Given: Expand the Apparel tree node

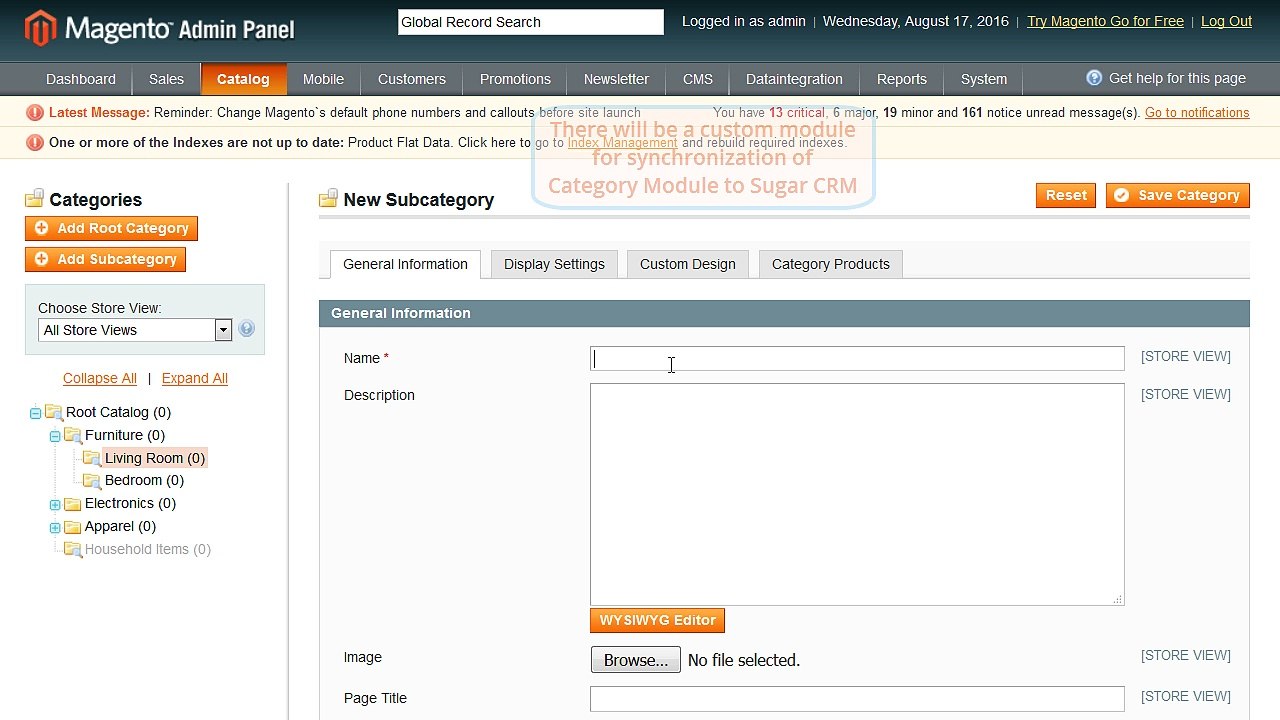Looking at the screenshot, I should (55, 528).
